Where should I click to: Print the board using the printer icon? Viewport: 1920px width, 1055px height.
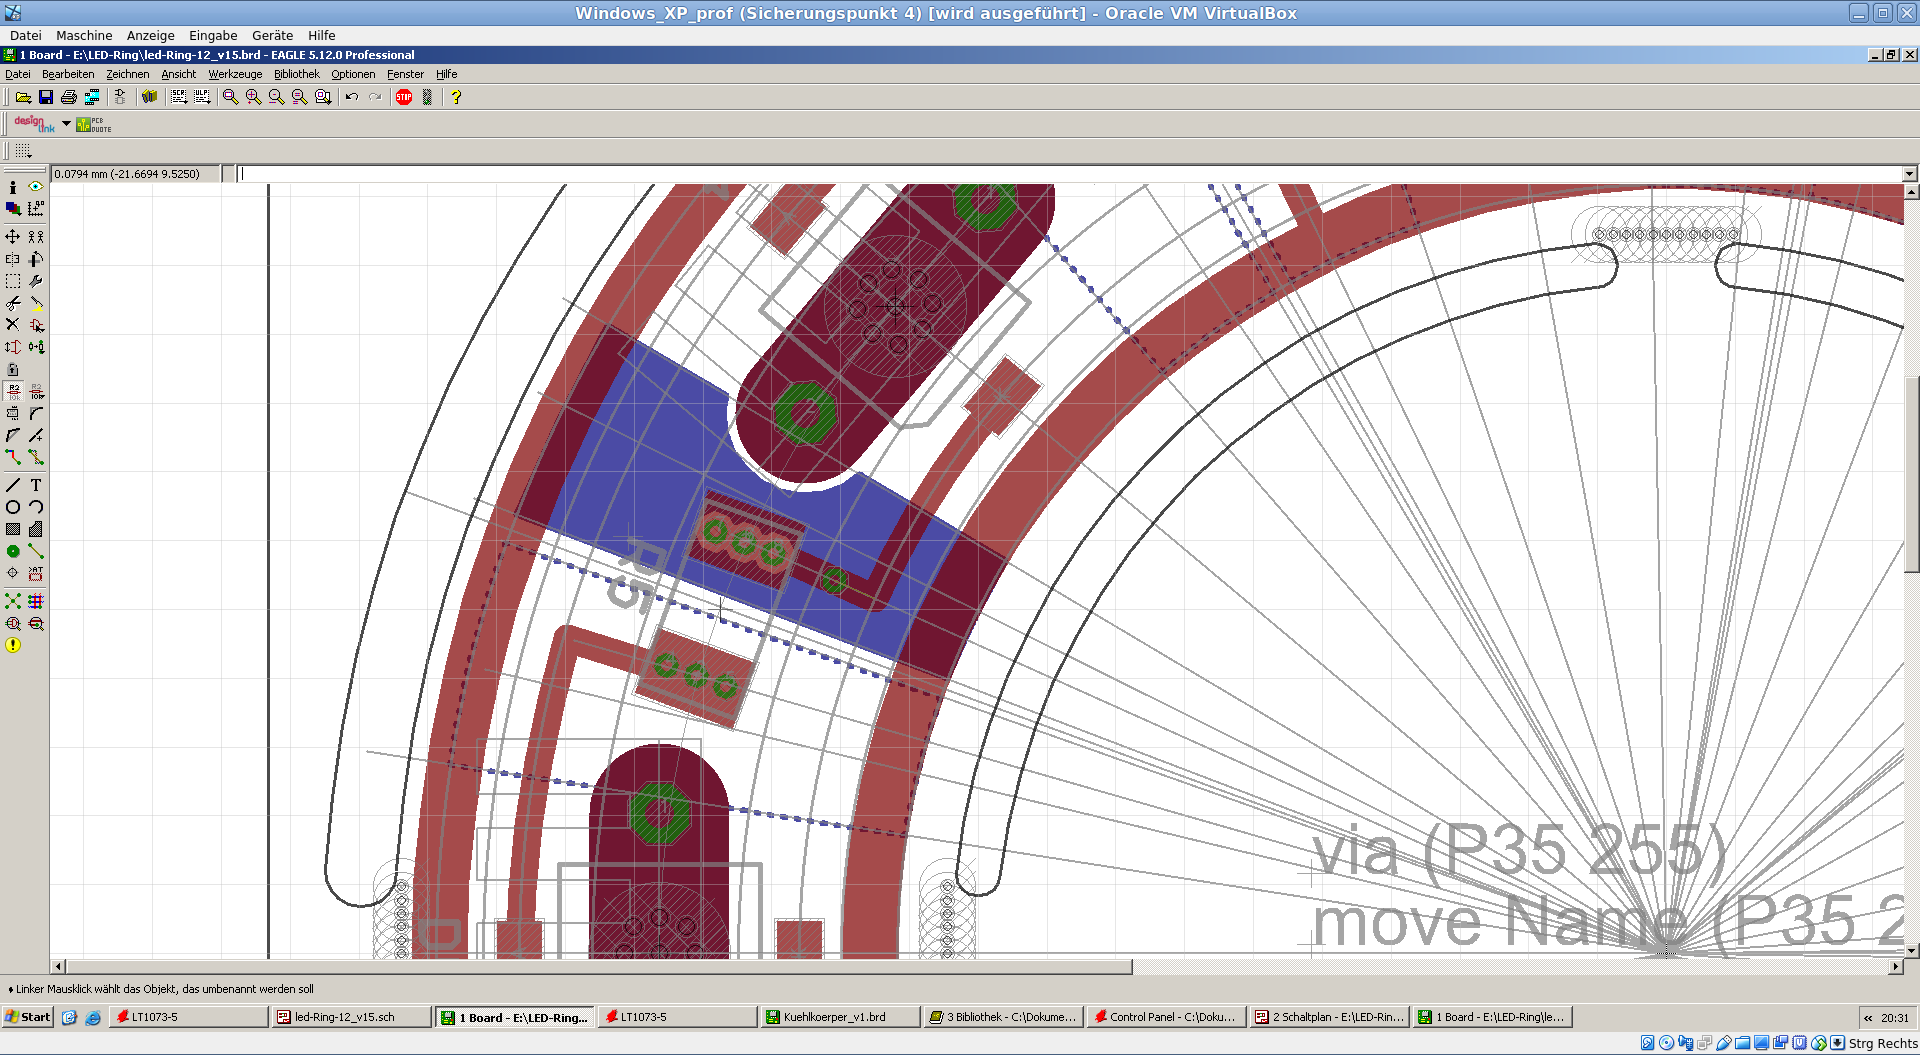click(x=69, y=97)
